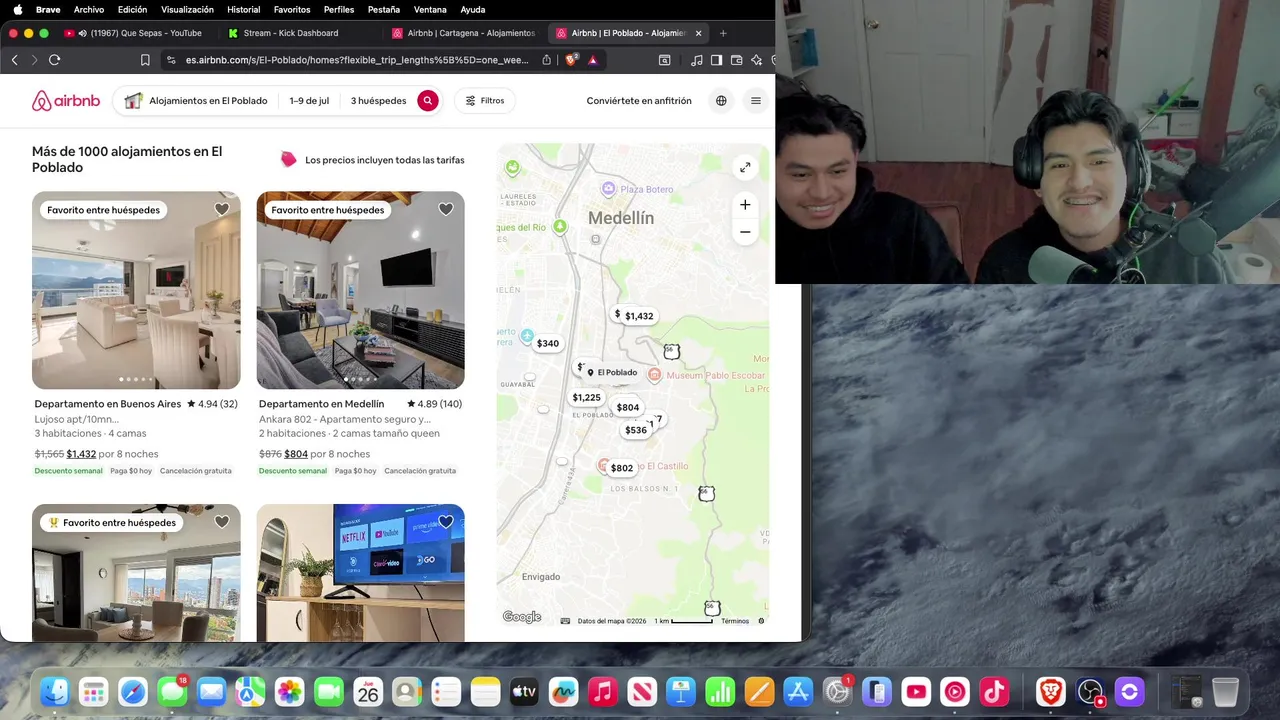Click the Brave Rewards triangle icon

click(x=593, y=60)
